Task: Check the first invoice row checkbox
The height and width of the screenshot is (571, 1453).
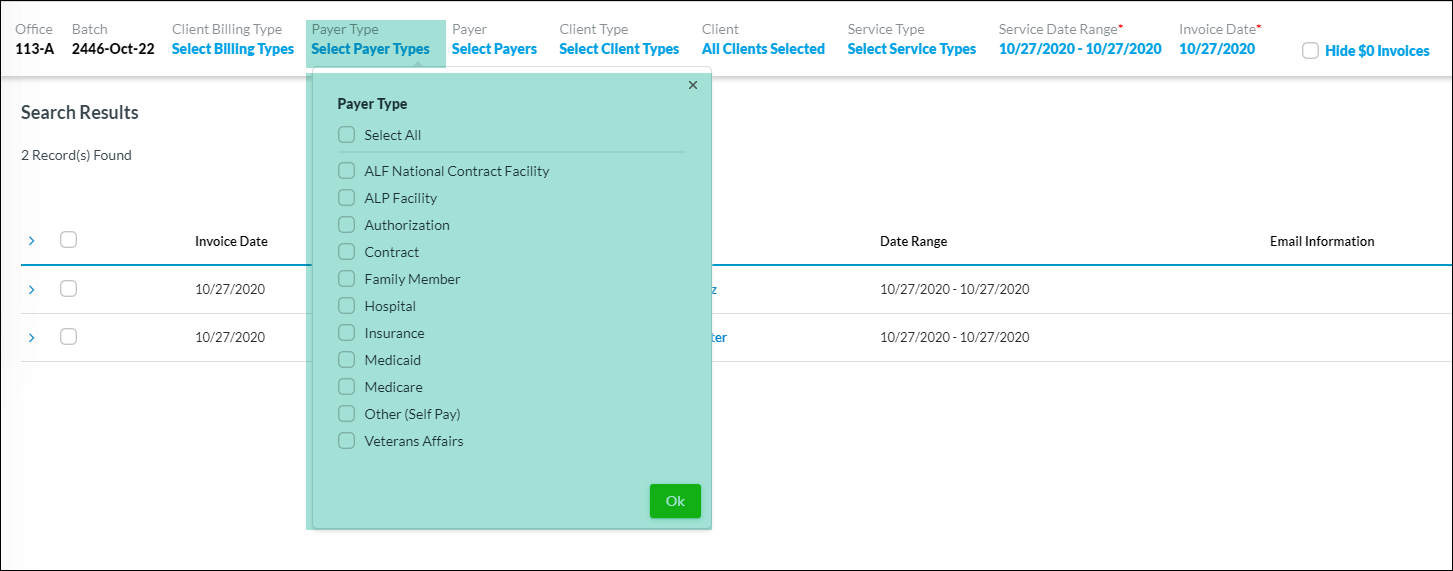Action: pos(68,288)
